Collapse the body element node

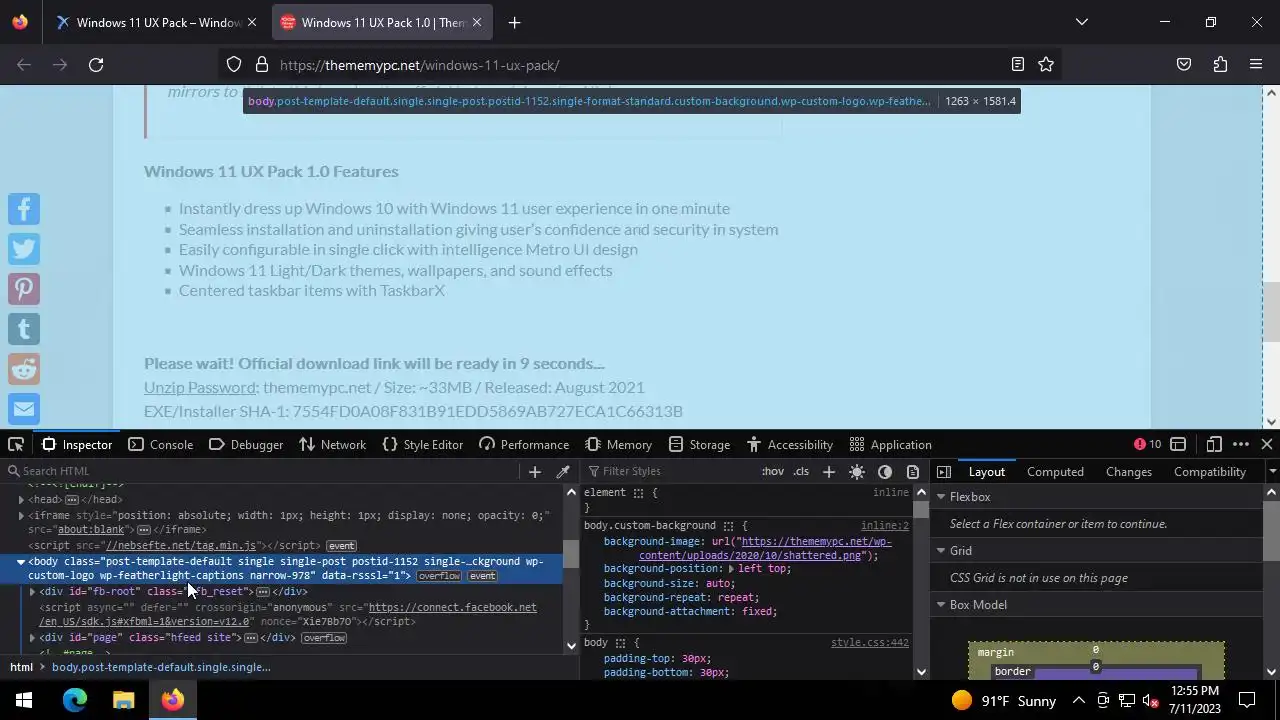click(21, 562)
